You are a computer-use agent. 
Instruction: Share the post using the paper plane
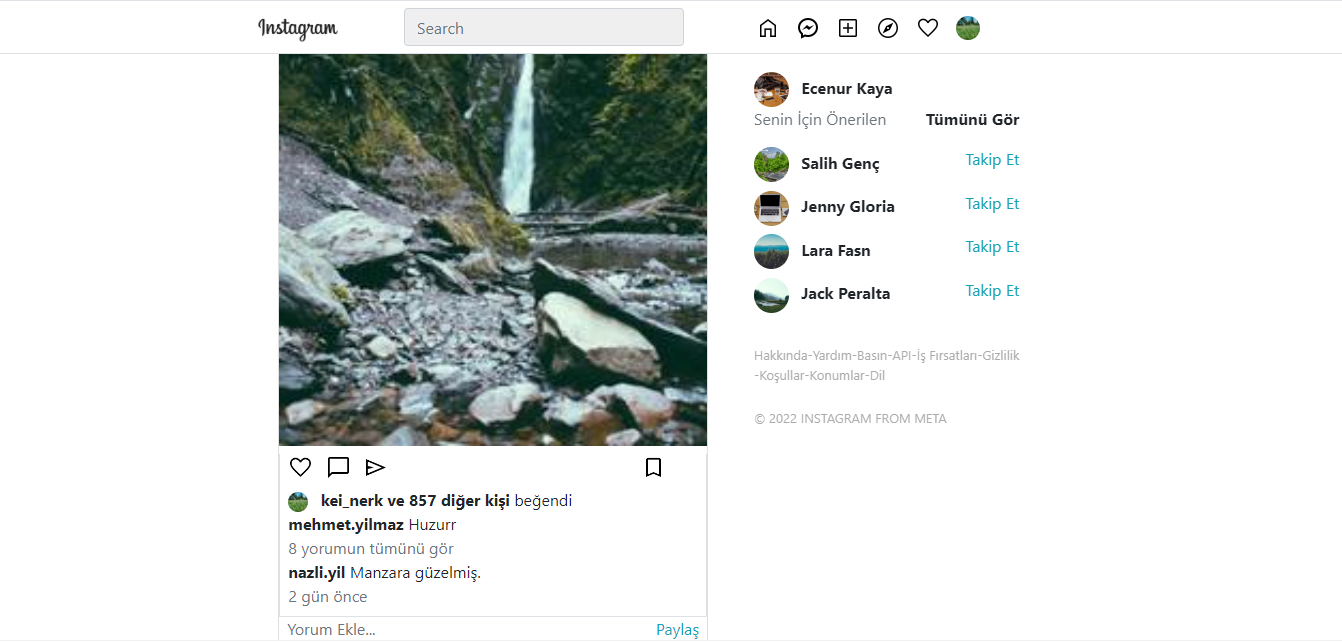point(375,467)
